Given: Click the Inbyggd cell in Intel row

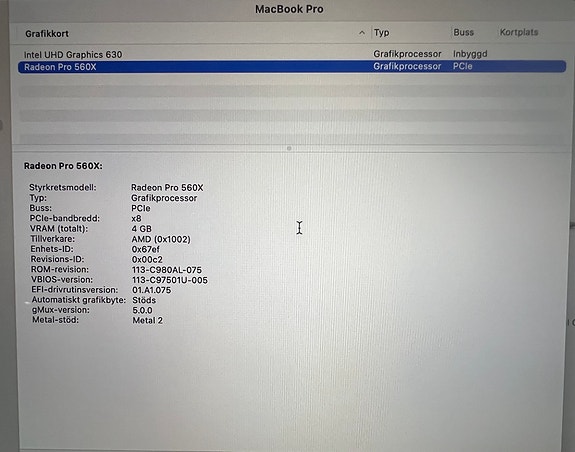Looking at the screenshot, I should [470, 54].
